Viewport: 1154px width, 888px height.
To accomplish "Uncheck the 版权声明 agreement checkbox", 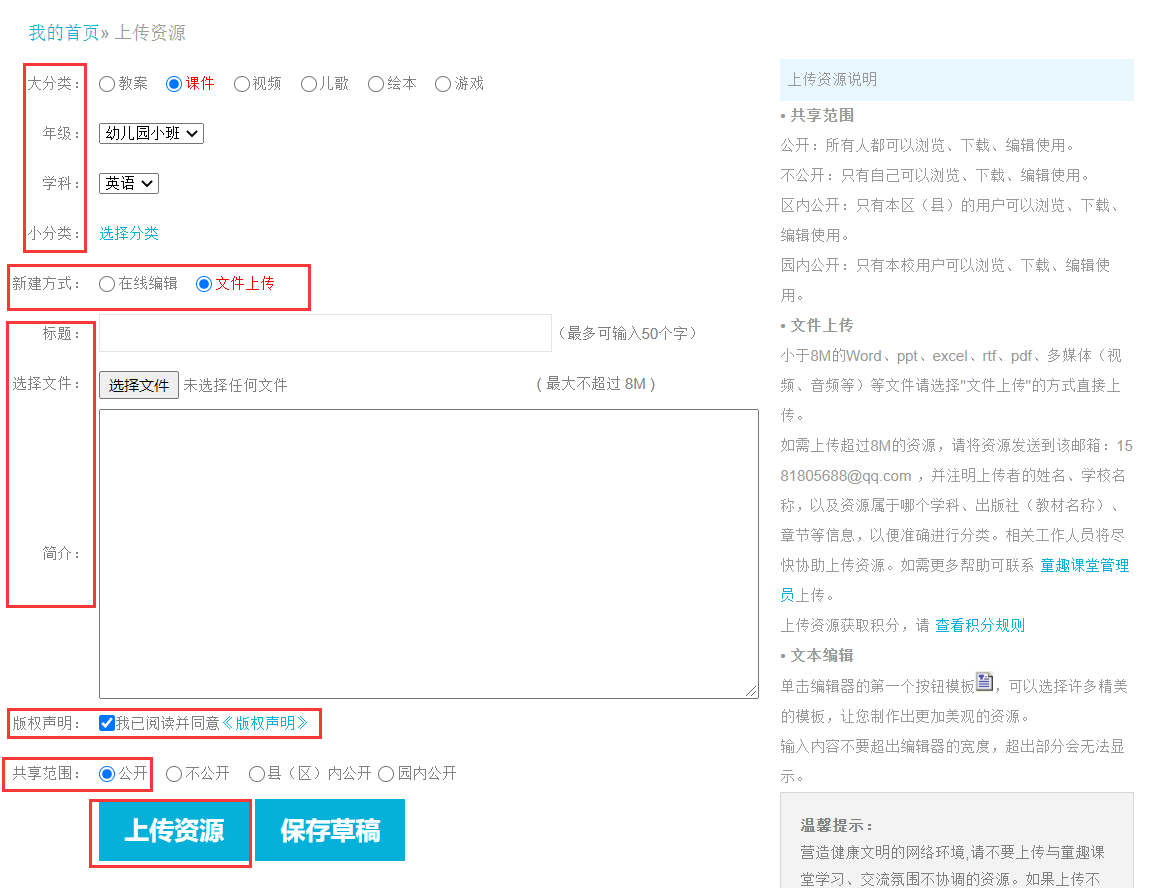I will [107, 723].
